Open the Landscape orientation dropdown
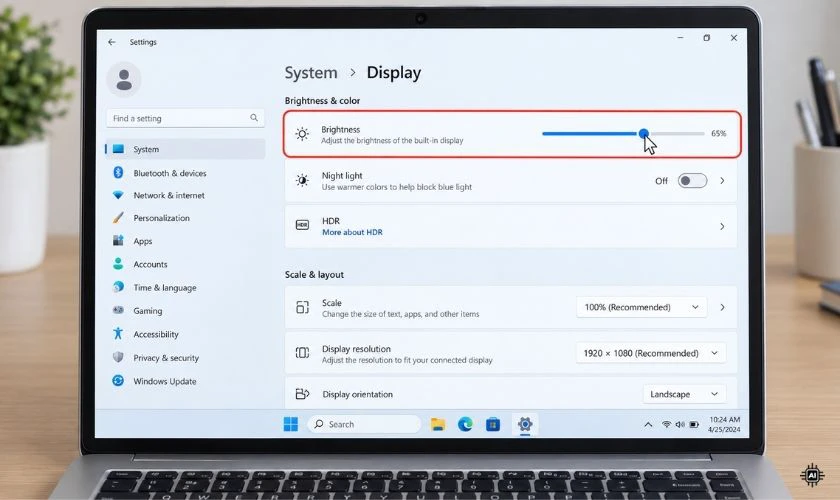Viewport: 840px width, 500px height. (x=684, y=394)
